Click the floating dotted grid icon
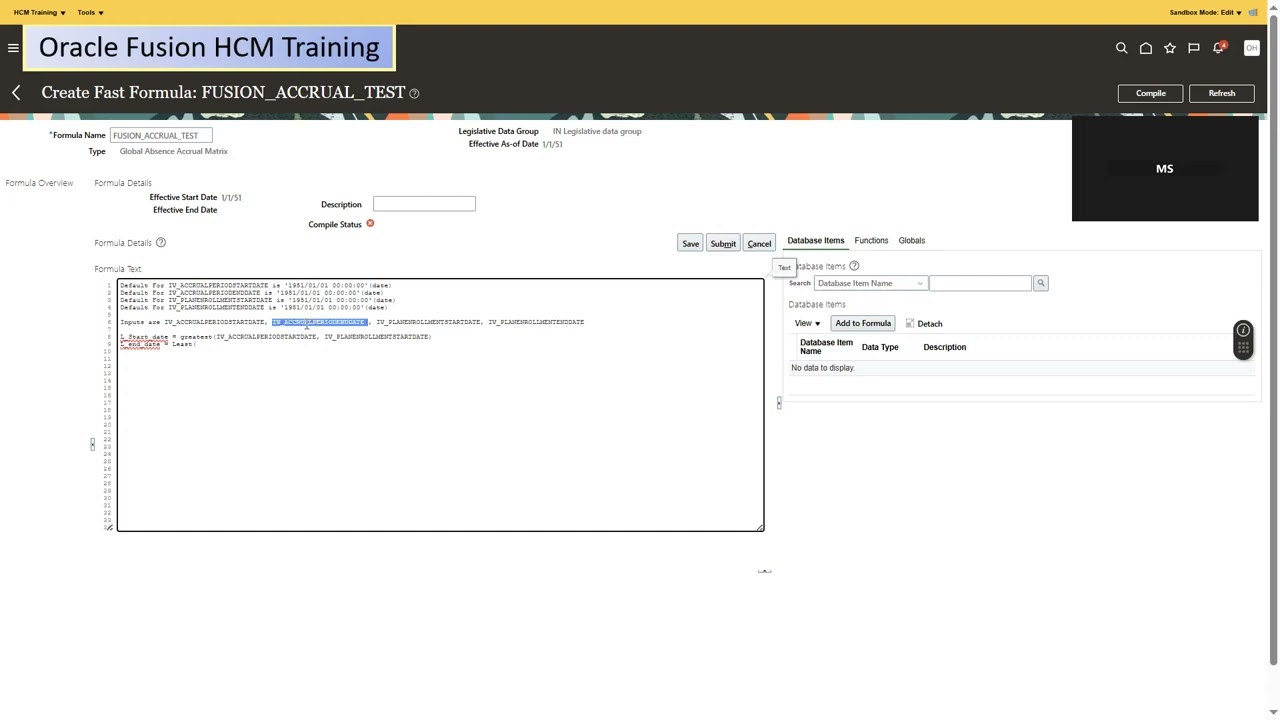The width and height of the screenshot is (1280, 720). tap(1243, 348)
